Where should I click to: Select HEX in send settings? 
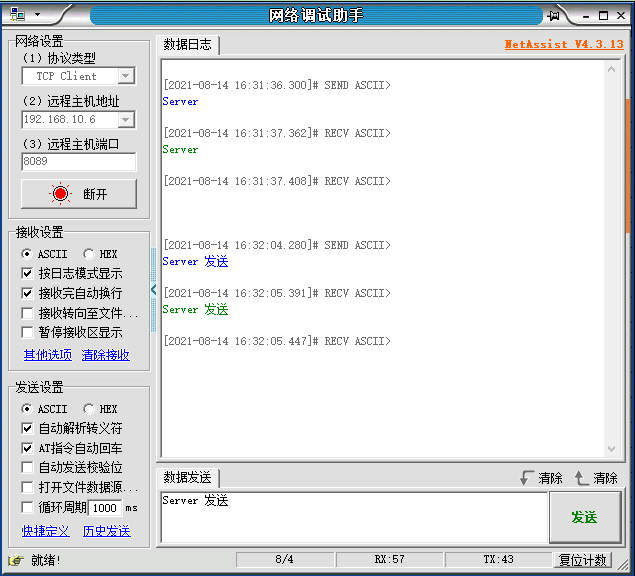click(100, 409)
